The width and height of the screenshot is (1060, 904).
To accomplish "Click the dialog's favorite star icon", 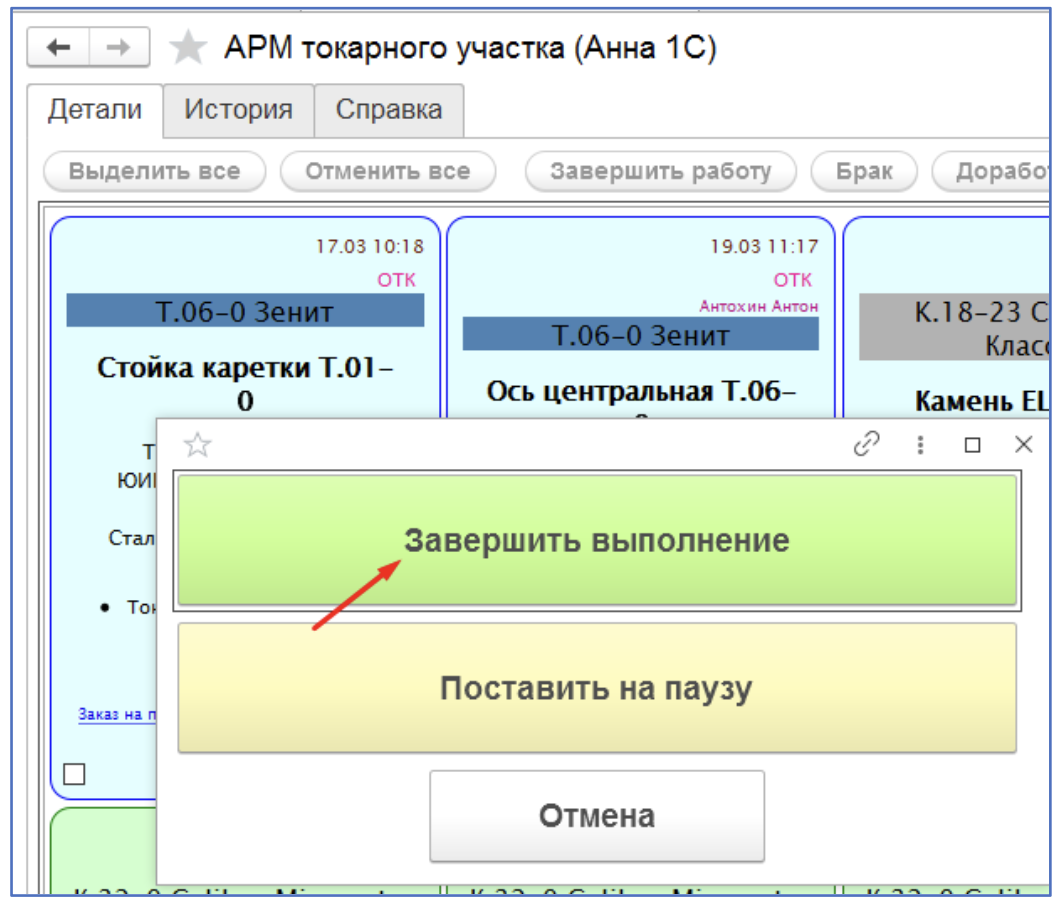I will coord(198,445).
